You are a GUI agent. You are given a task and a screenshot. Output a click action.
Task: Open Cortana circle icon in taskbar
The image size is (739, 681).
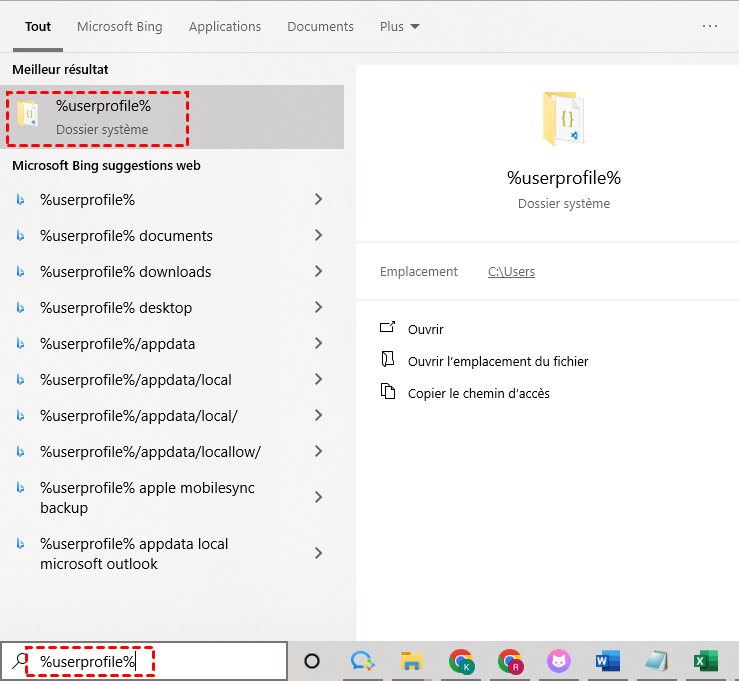[x=312, y=661]
